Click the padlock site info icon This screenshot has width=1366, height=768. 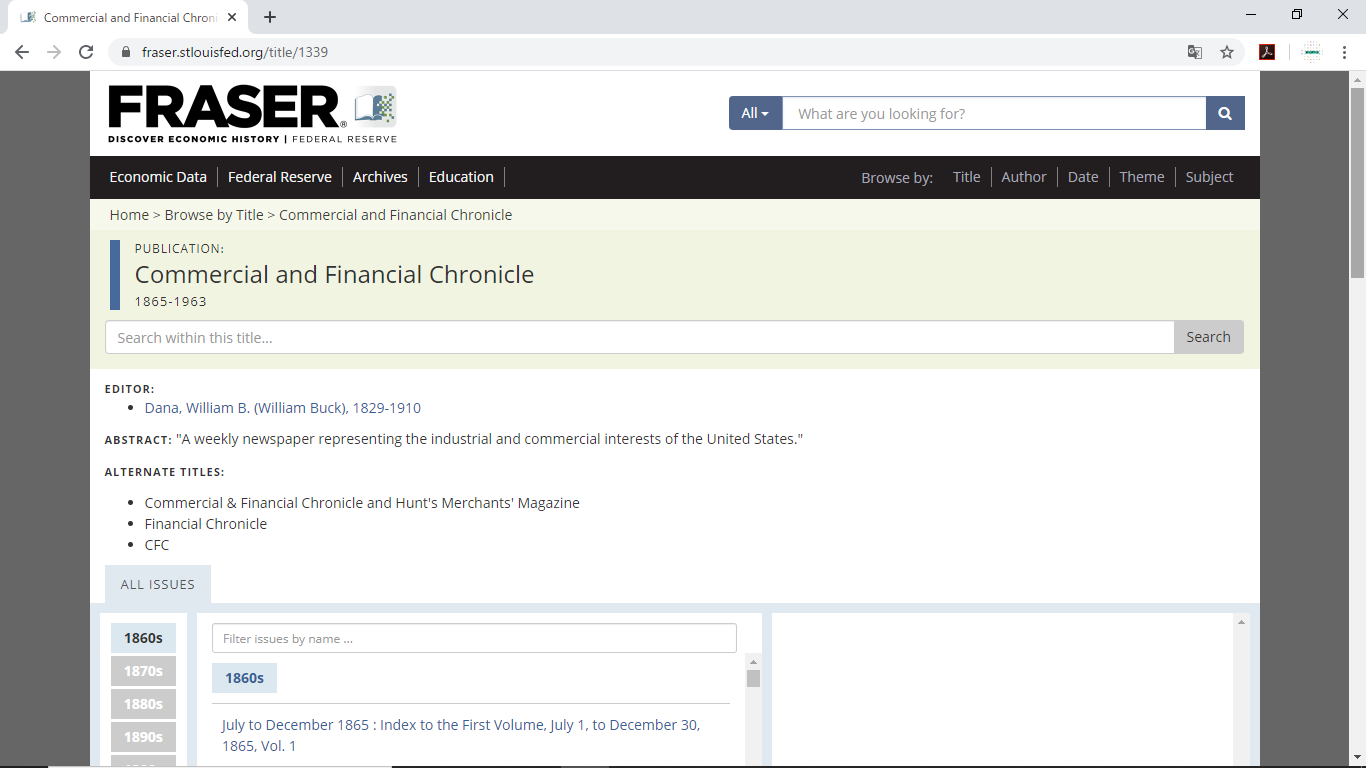tap(126, 52)
